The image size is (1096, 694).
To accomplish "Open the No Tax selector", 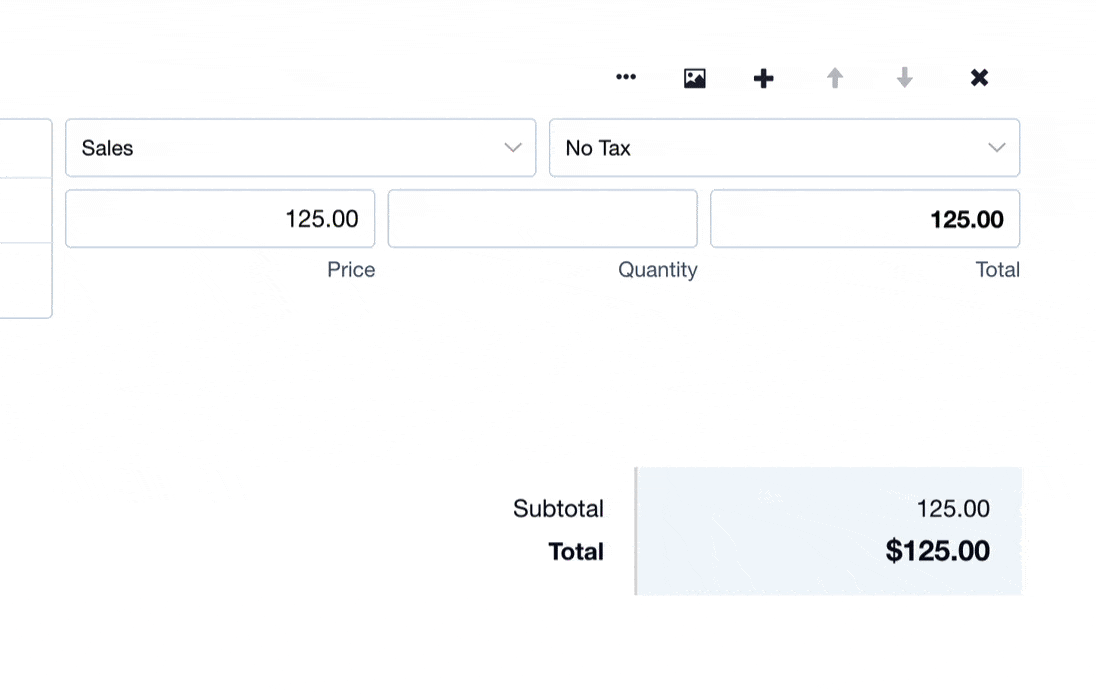I will click(x=784, y=148).
